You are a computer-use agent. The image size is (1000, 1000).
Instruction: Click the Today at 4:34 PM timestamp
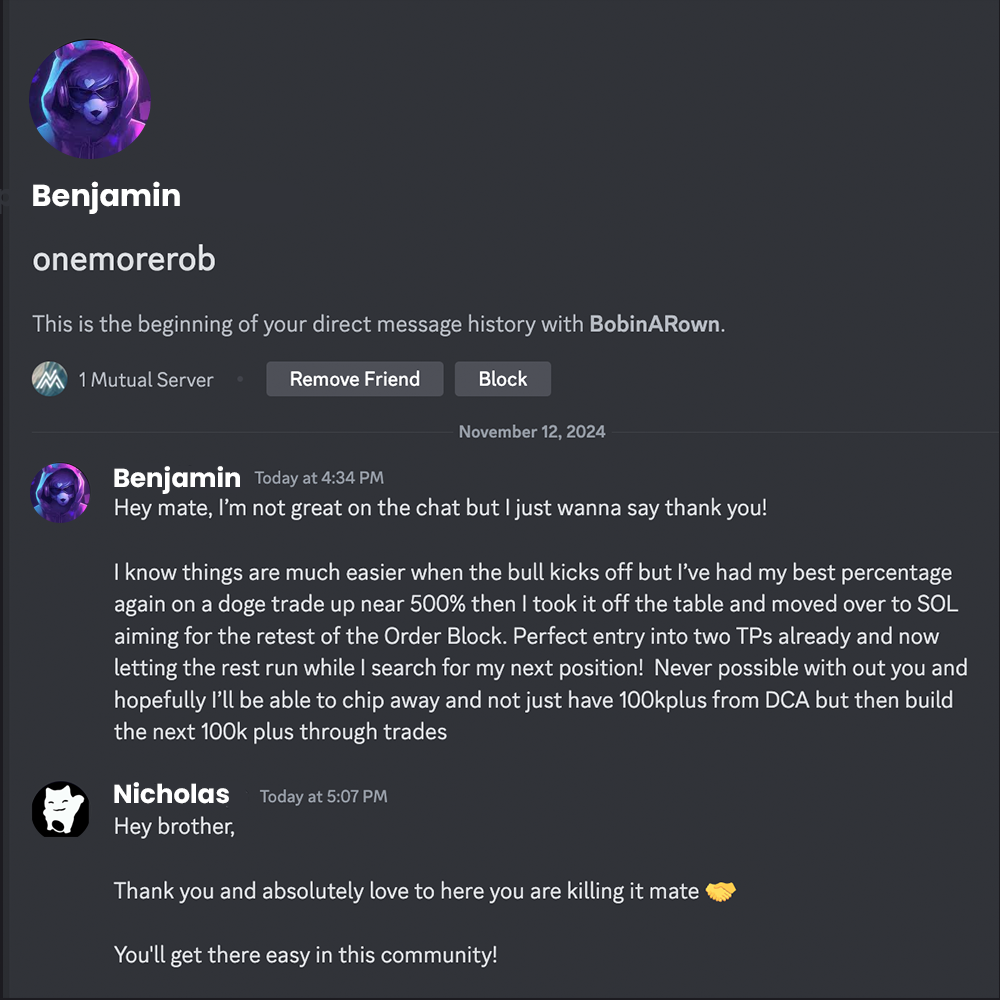319,478
